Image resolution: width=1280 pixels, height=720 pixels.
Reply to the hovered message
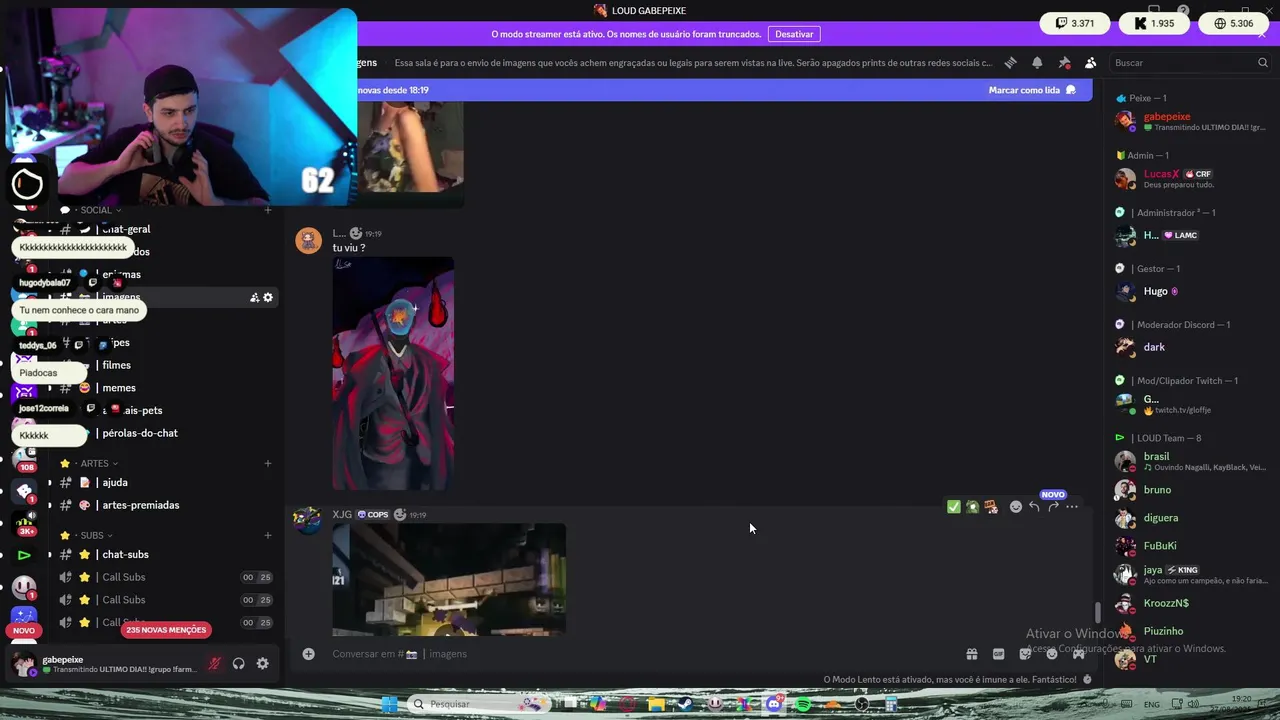pyautogui.click(x=1034, y=507)
